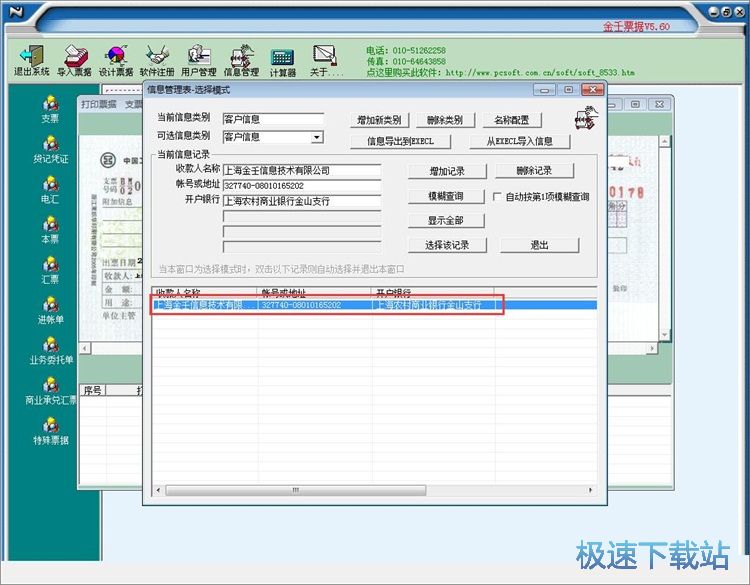Click 开户银行 column header in the list
The image size is (750, 585).
tap(433, 292)
